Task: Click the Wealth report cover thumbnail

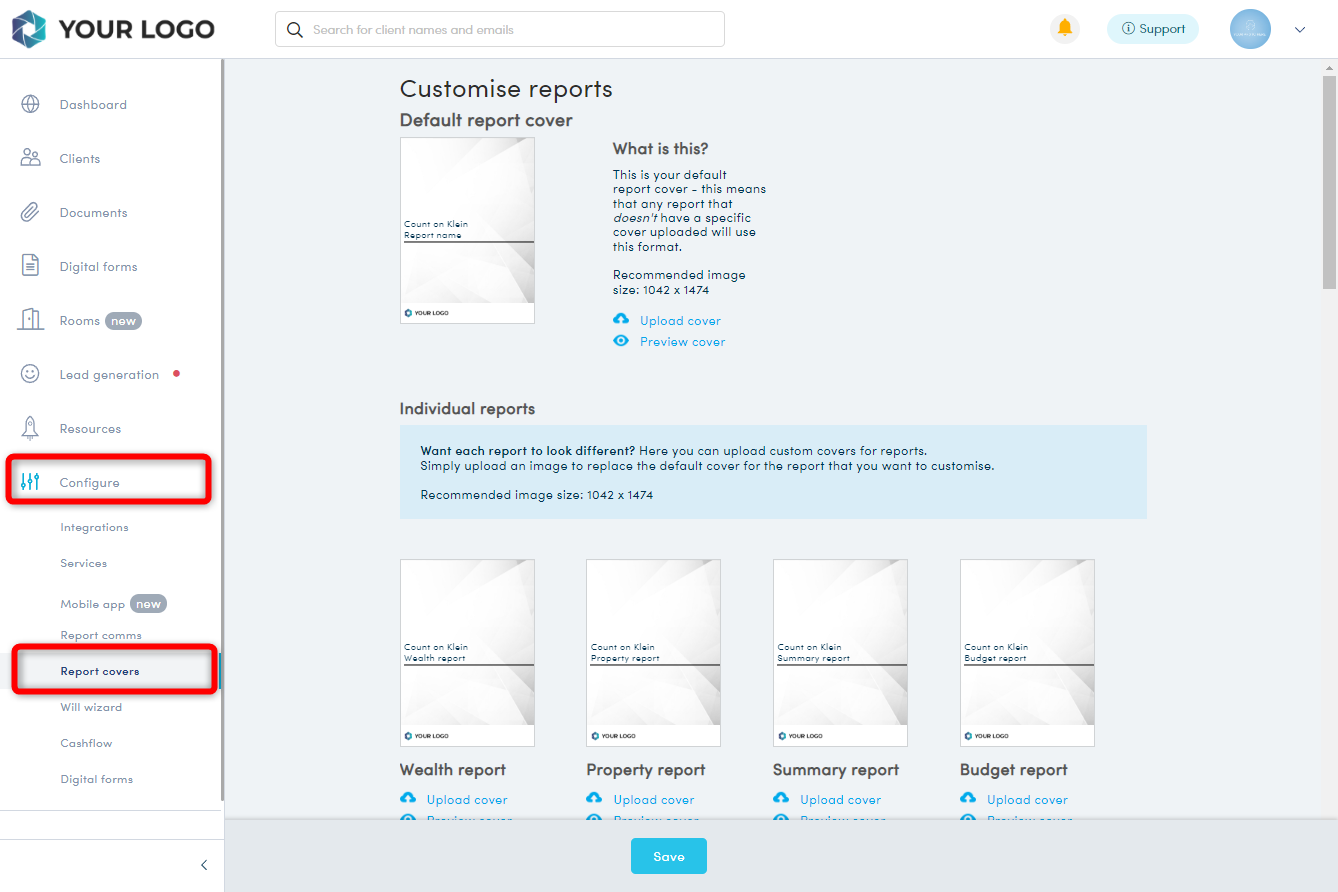Action: tap(467, 653)
